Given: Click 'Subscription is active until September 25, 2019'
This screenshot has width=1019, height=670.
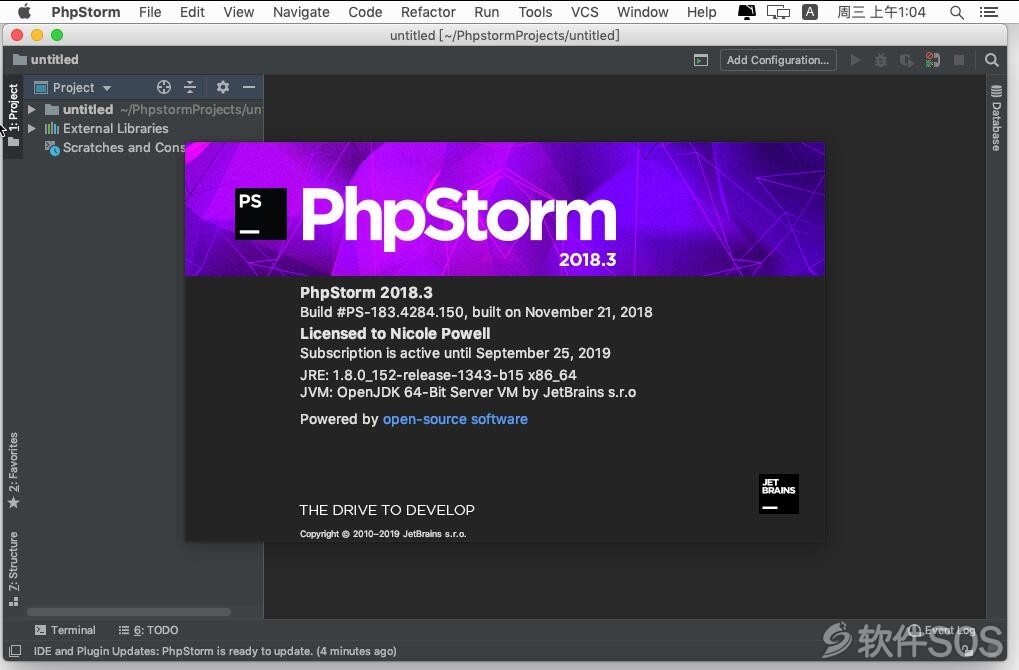Looking at the screenshot, I should (x=455, y=354).
